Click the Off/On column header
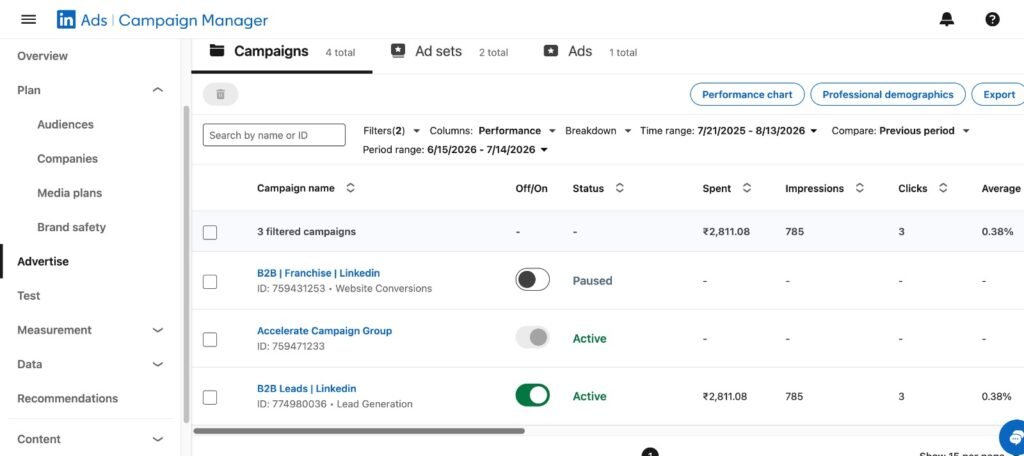Image resolution: width=1024 pixels, height=456 pixels. coord(532,188)
